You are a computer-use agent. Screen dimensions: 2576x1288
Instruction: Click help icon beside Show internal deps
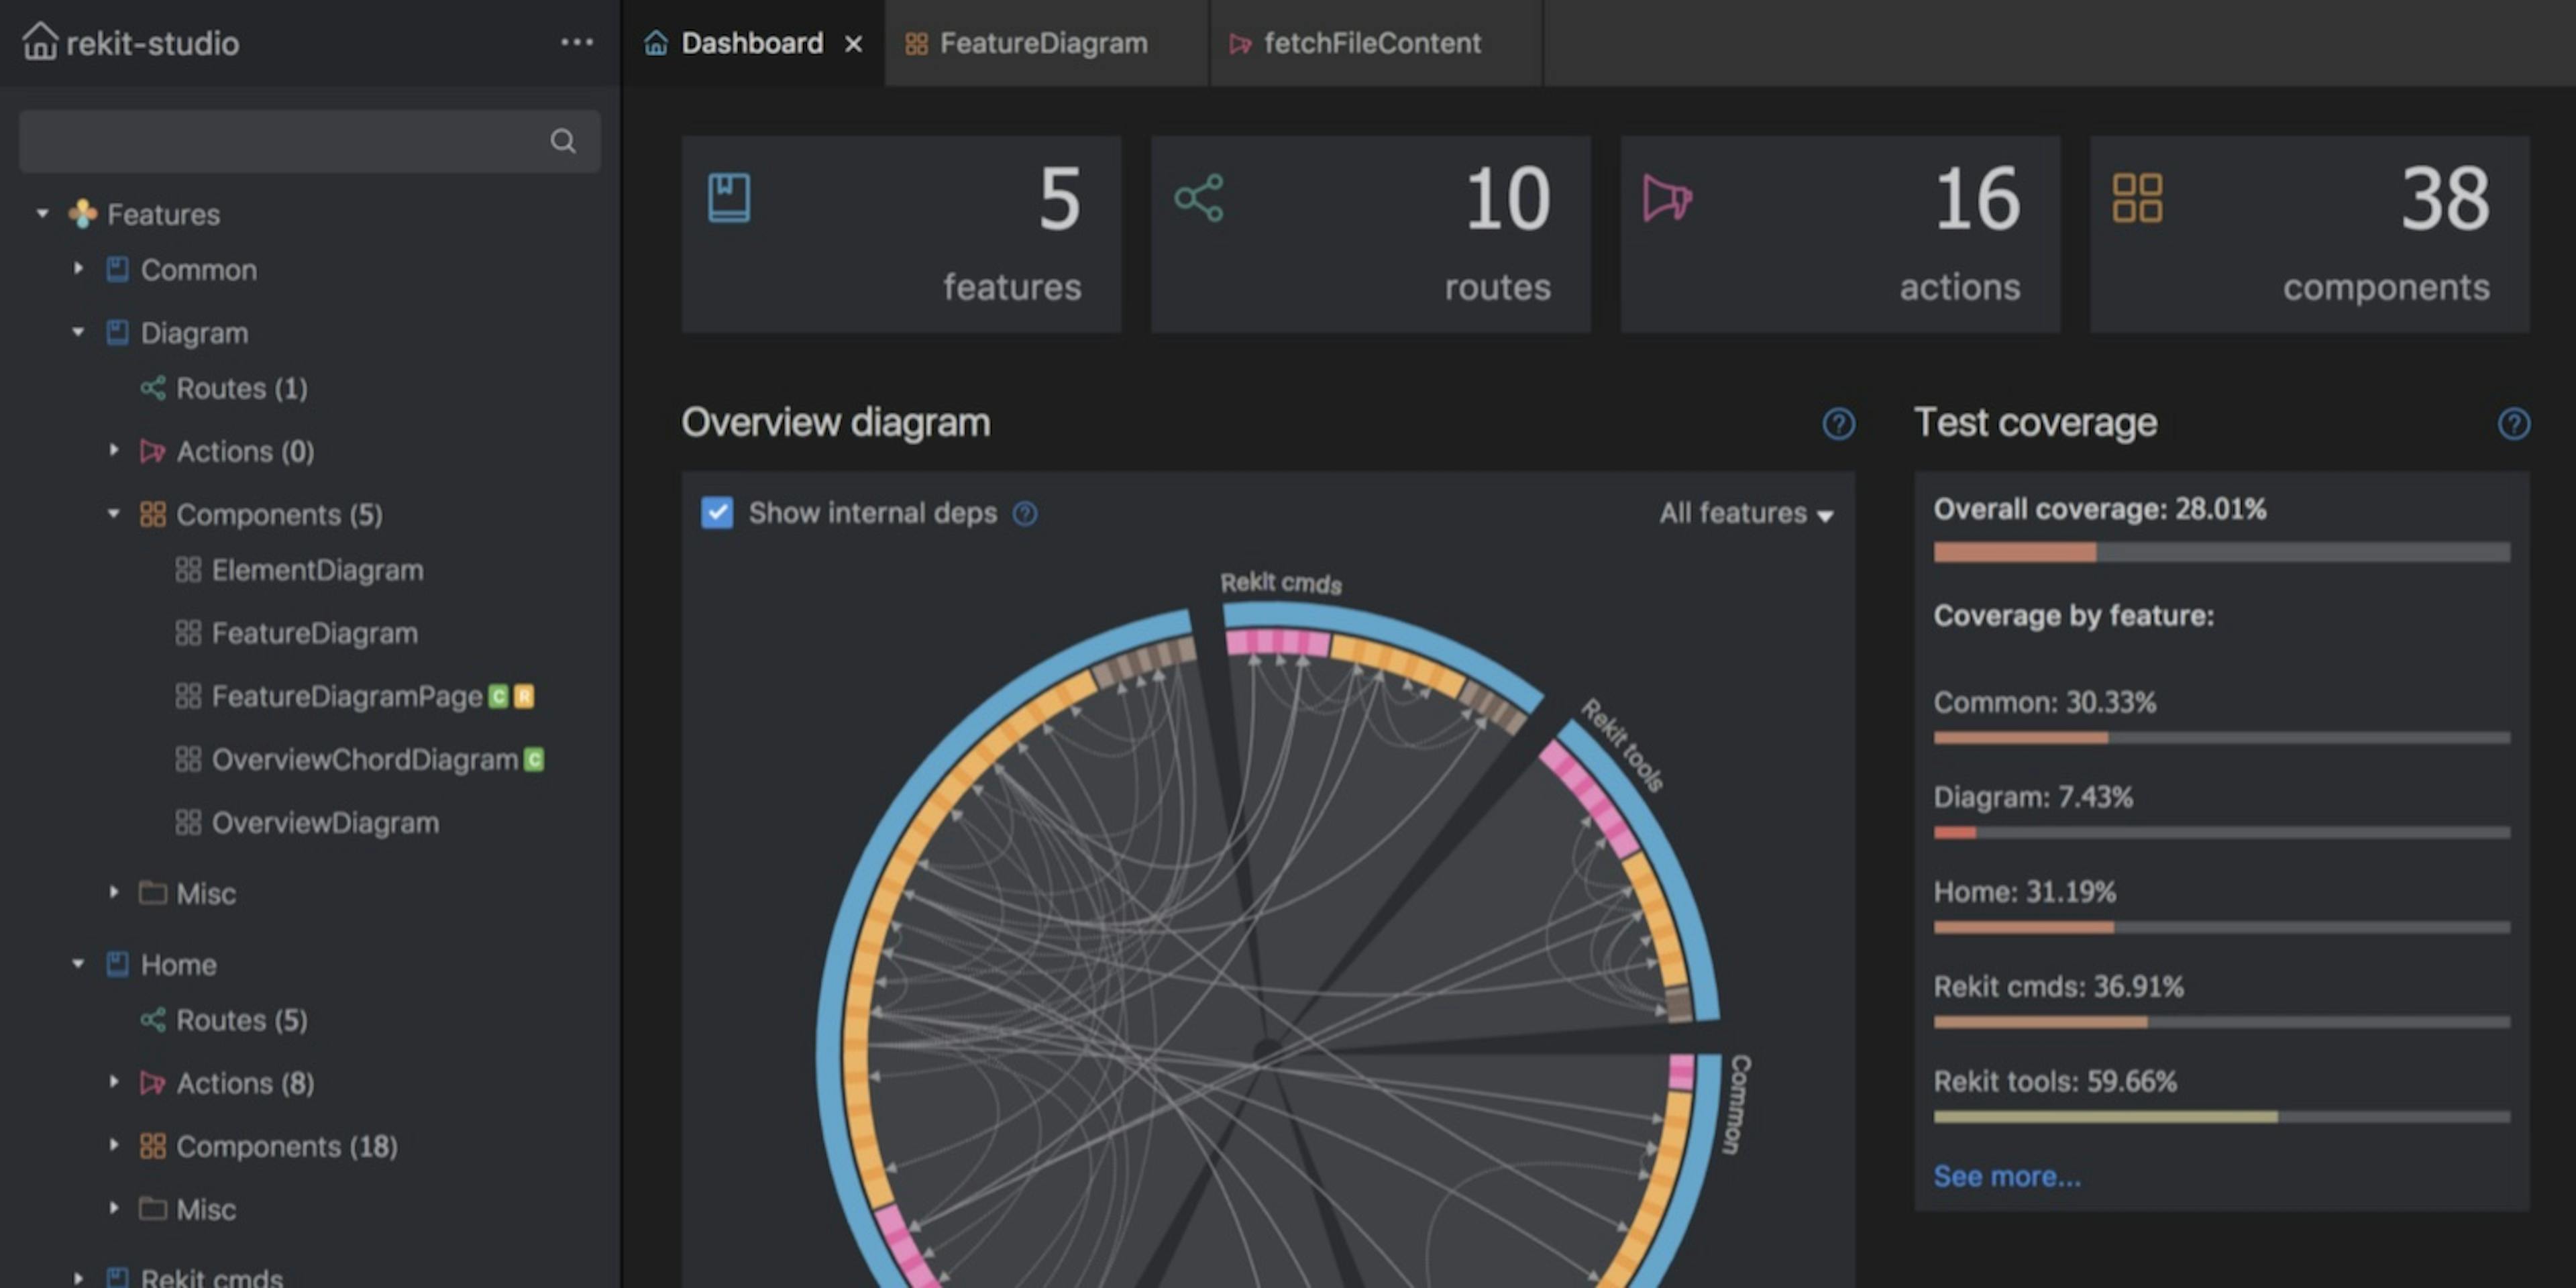pos(1025,514)
